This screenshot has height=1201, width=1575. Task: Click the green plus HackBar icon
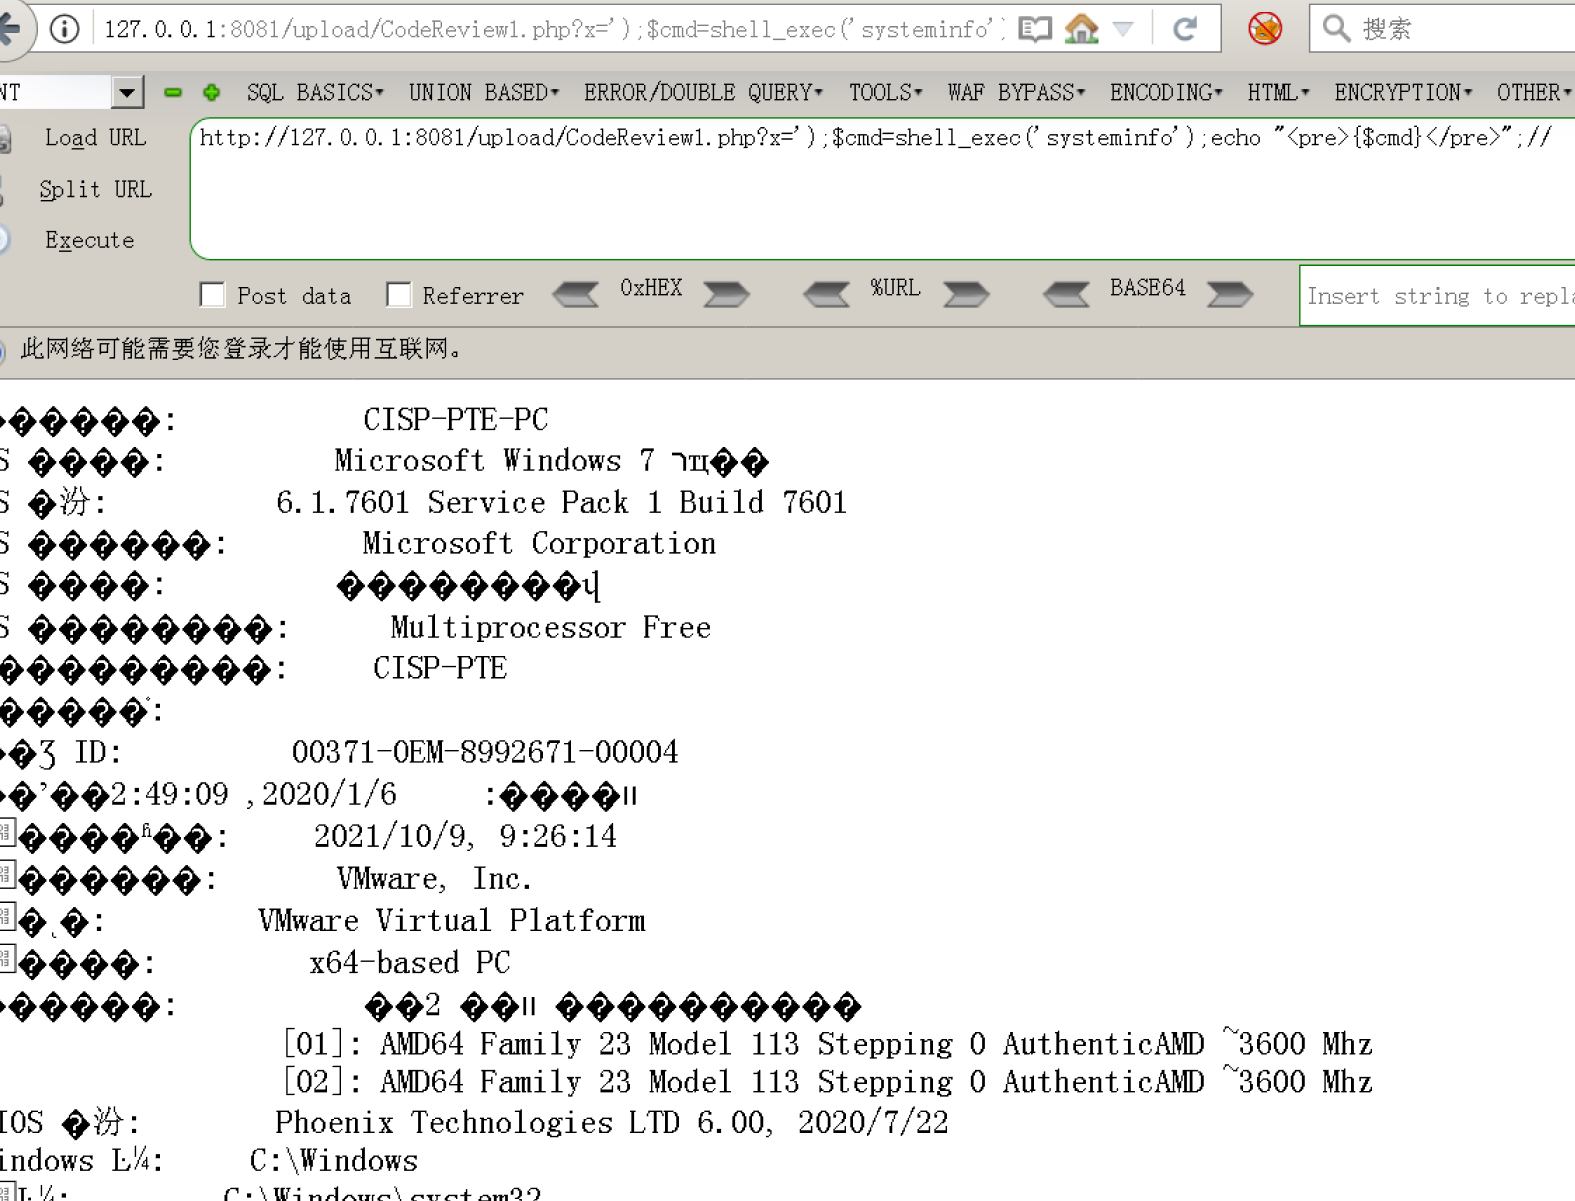[211, 93]
